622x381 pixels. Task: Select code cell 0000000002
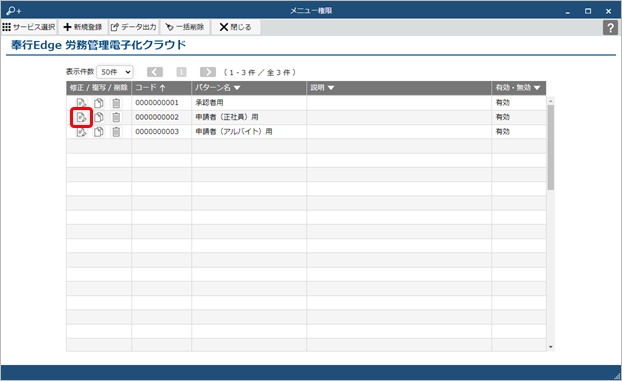161,117
